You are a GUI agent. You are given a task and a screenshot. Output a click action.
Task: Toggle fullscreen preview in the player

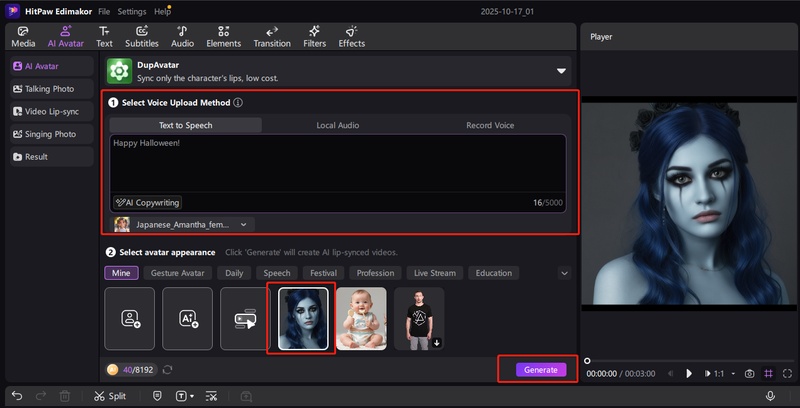(786, 373)
